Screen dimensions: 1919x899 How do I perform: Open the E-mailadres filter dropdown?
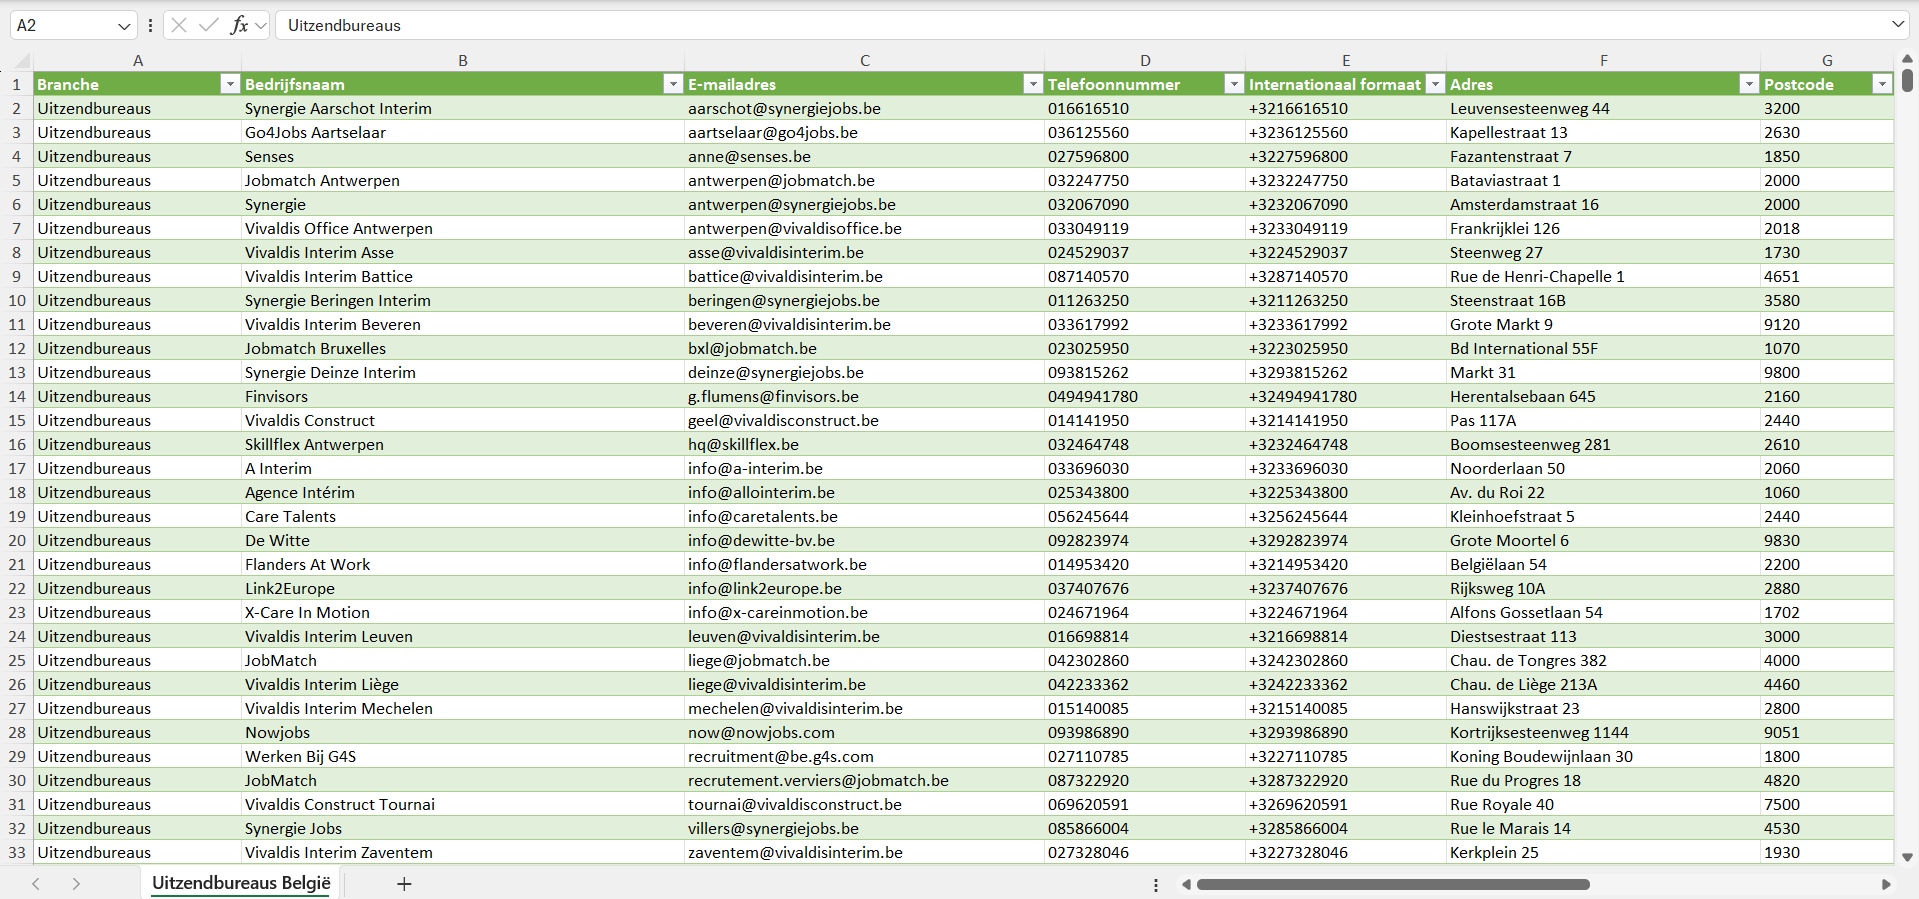[x=1032, y=85]
